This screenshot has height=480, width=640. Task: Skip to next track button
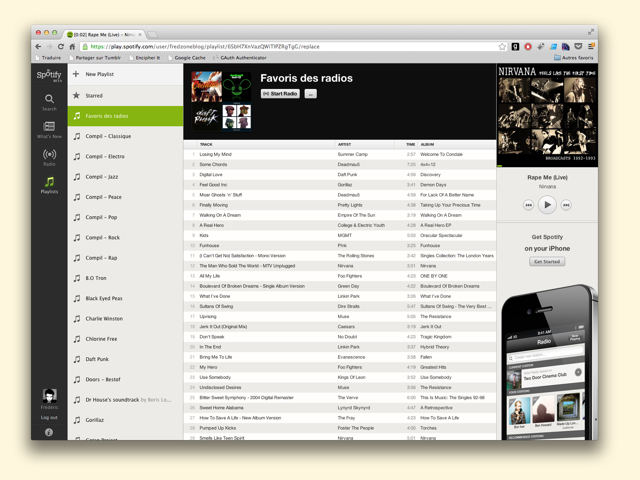(x=566, y=205)
